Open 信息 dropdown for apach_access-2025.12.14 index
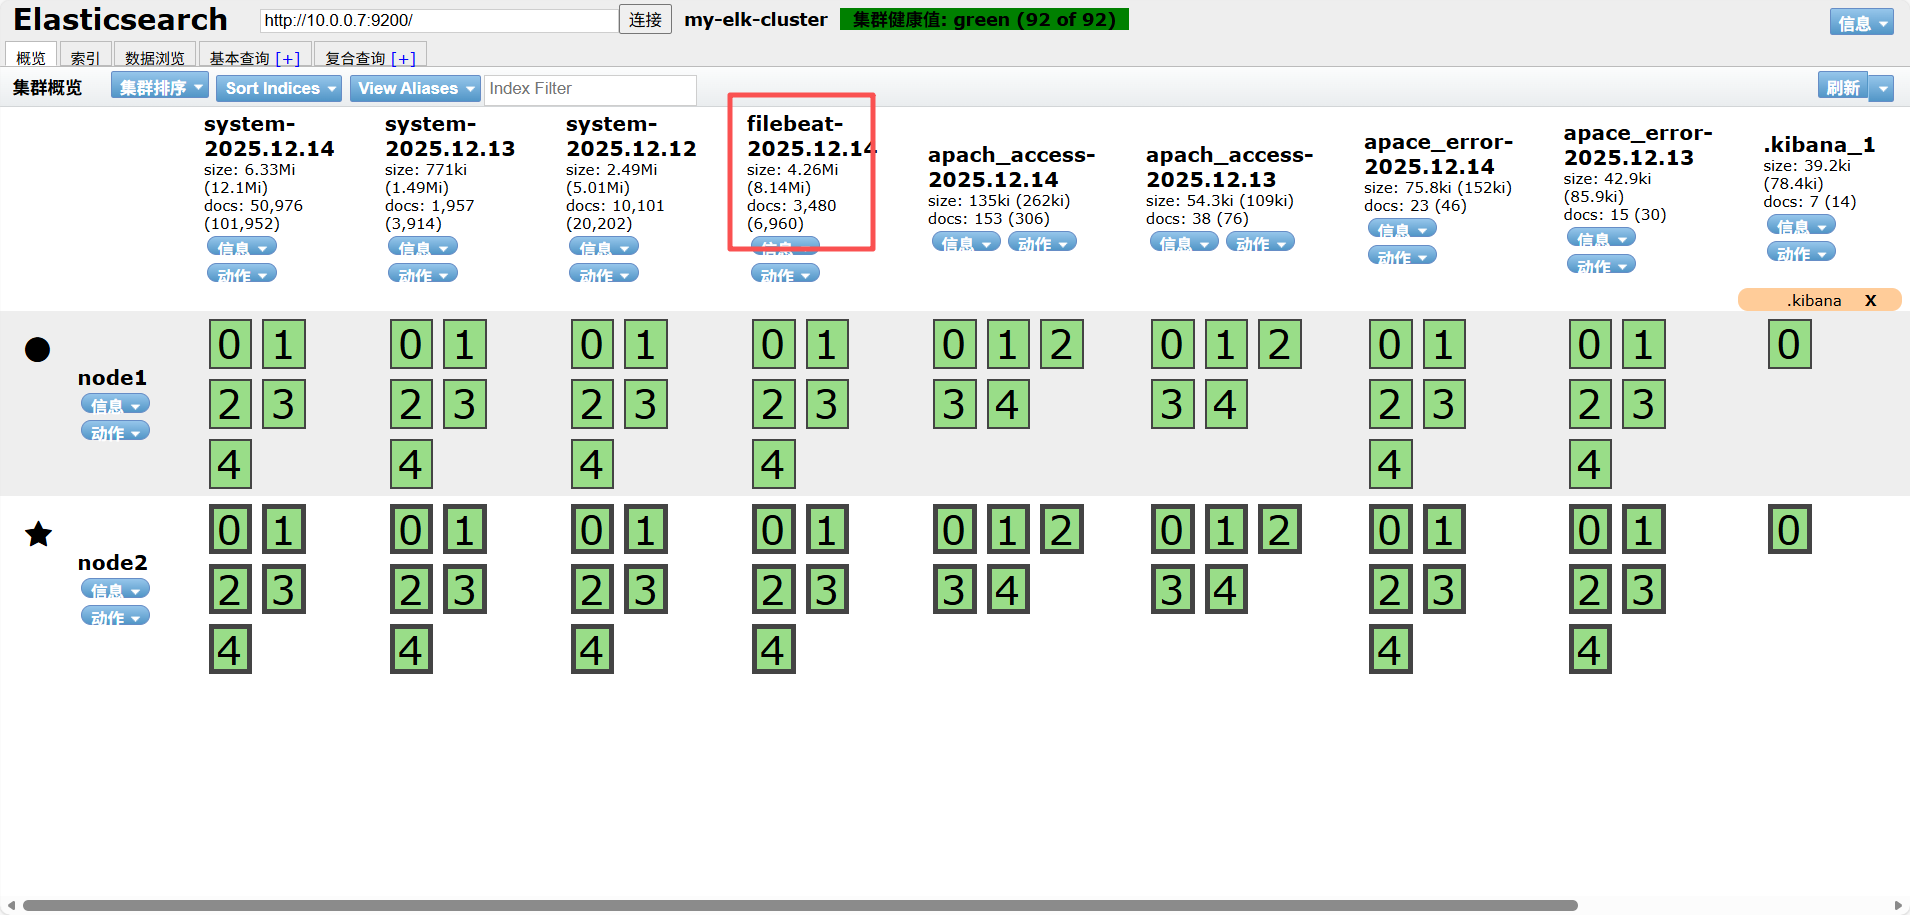 [x=966, y=242]
